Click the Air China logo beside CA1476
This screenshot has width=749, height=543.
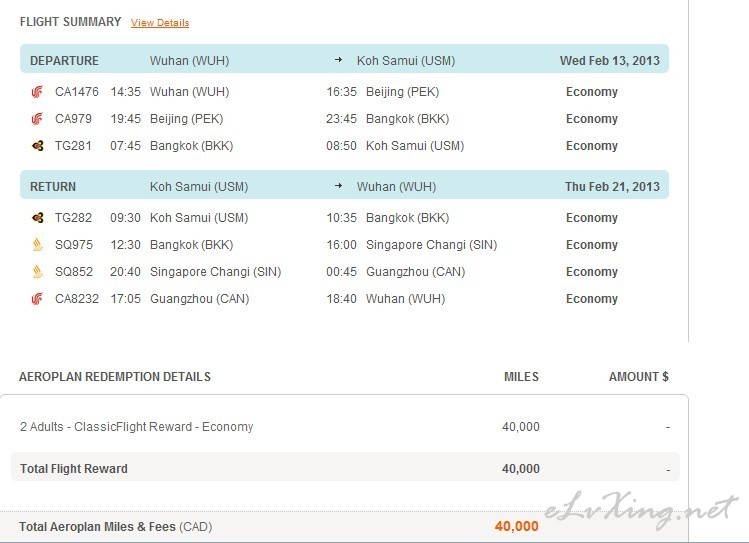click(x=37, y=92)
